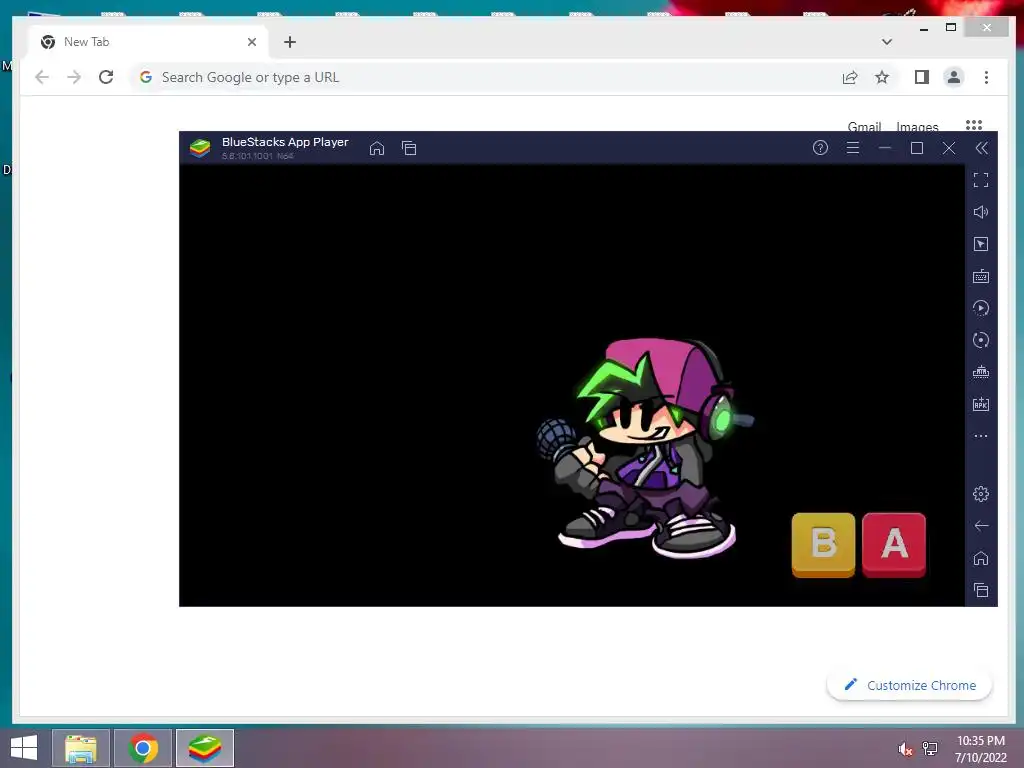Click the BlueStacks logo icon

(x=200, y=148)
